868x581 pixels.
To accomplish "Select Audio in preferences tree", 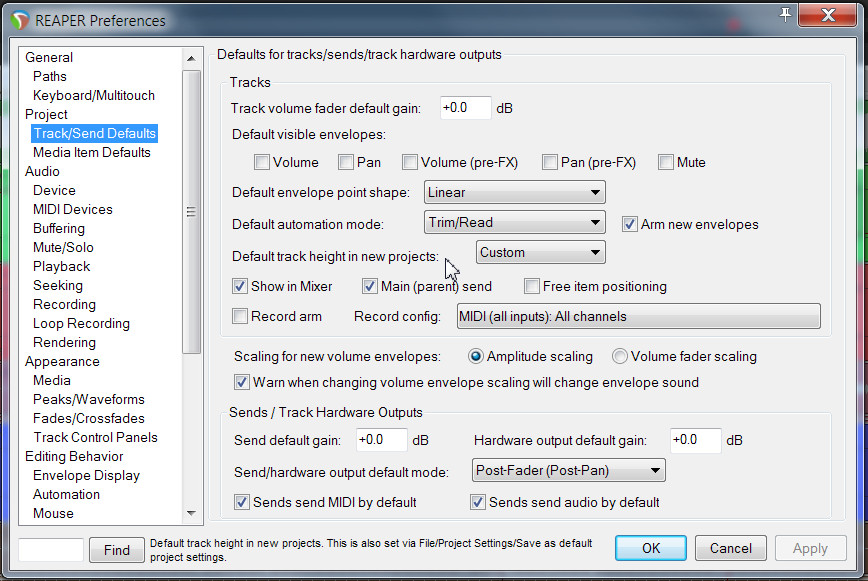I will [x=42, y=171].
